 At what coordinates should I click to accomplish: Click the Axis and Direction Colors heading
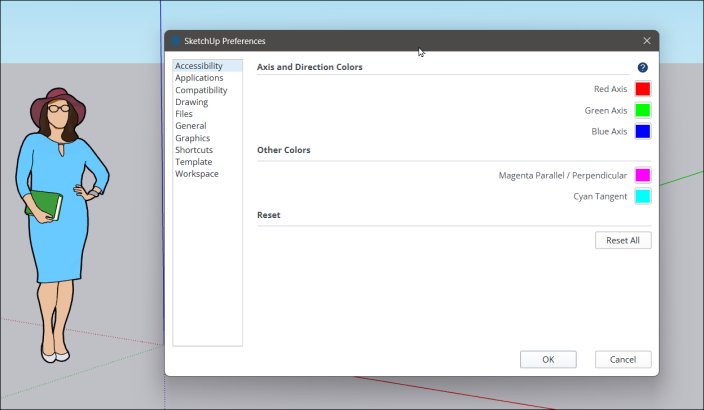[309, 67]
